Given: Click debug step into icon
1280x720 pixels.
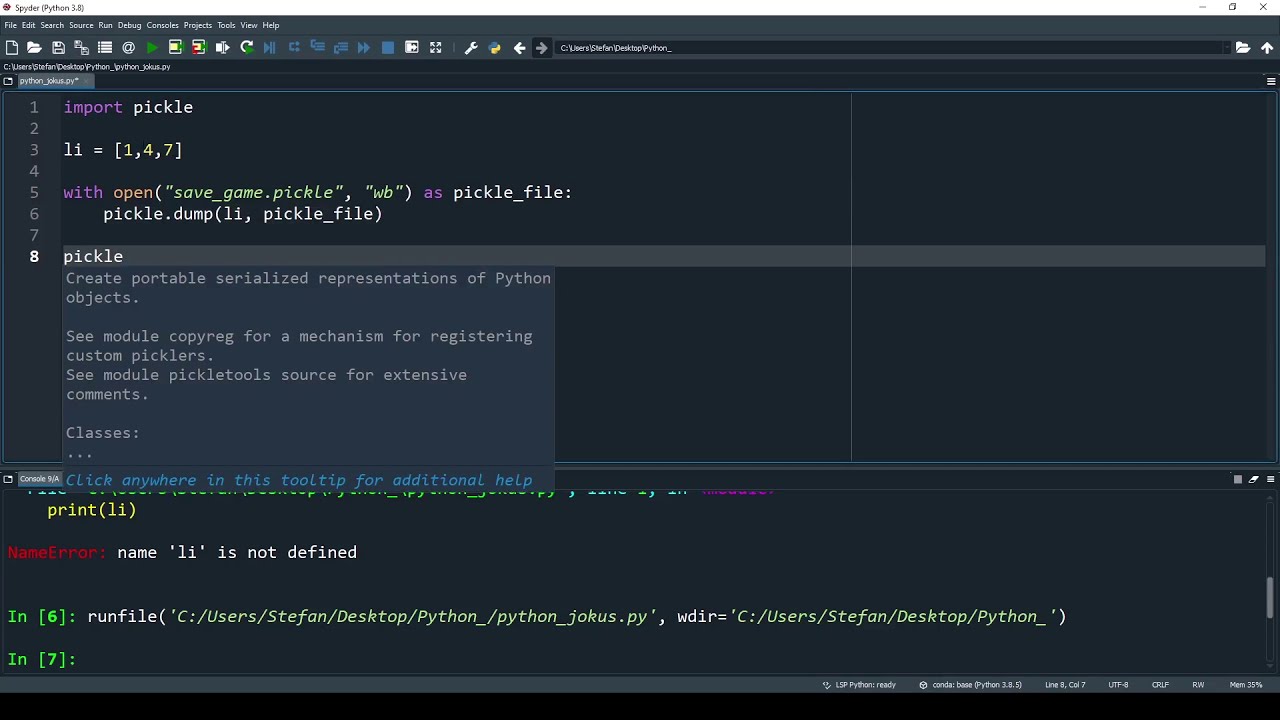Looking at the screenshot, I should click(317, 47).
